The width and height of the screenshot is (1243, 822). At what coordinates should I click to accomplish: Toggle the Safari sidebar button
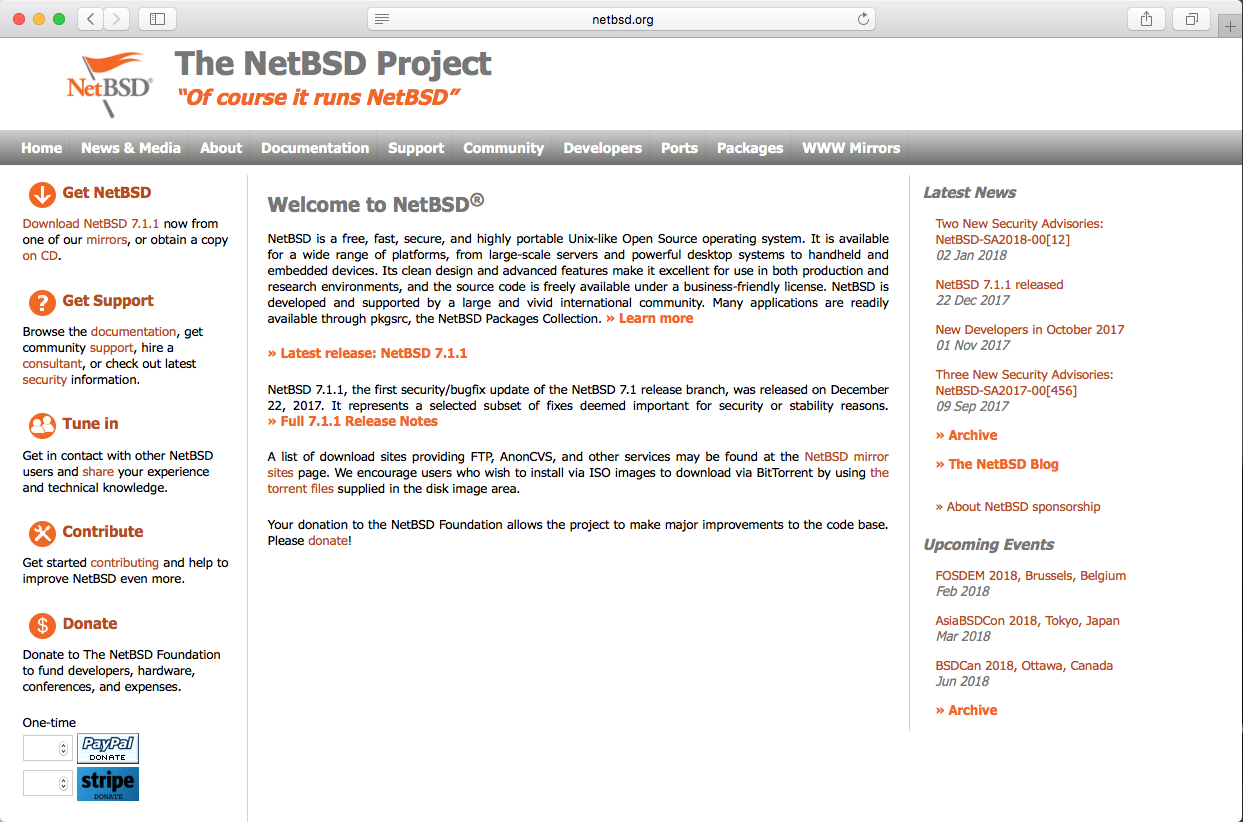coord(157,19)
